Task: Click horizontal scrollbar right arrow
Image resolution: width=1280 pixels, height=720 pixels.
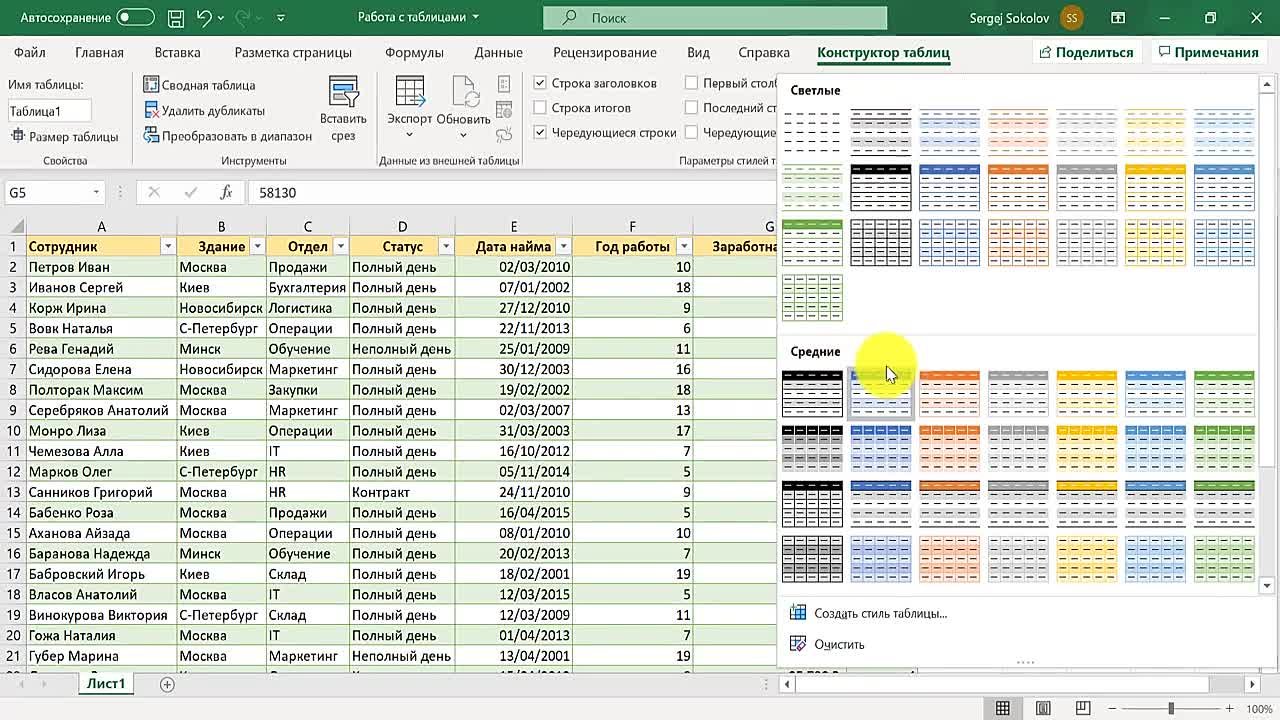Action: [1252, 684]
